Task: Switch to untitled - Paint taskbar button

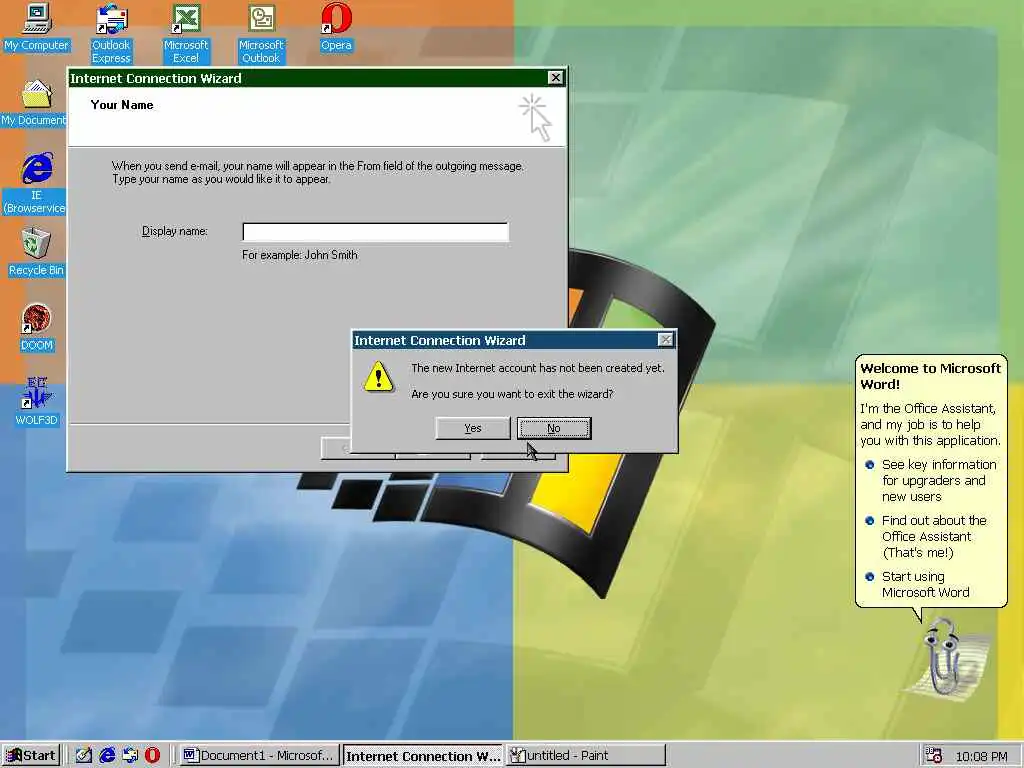Action: 586,756
